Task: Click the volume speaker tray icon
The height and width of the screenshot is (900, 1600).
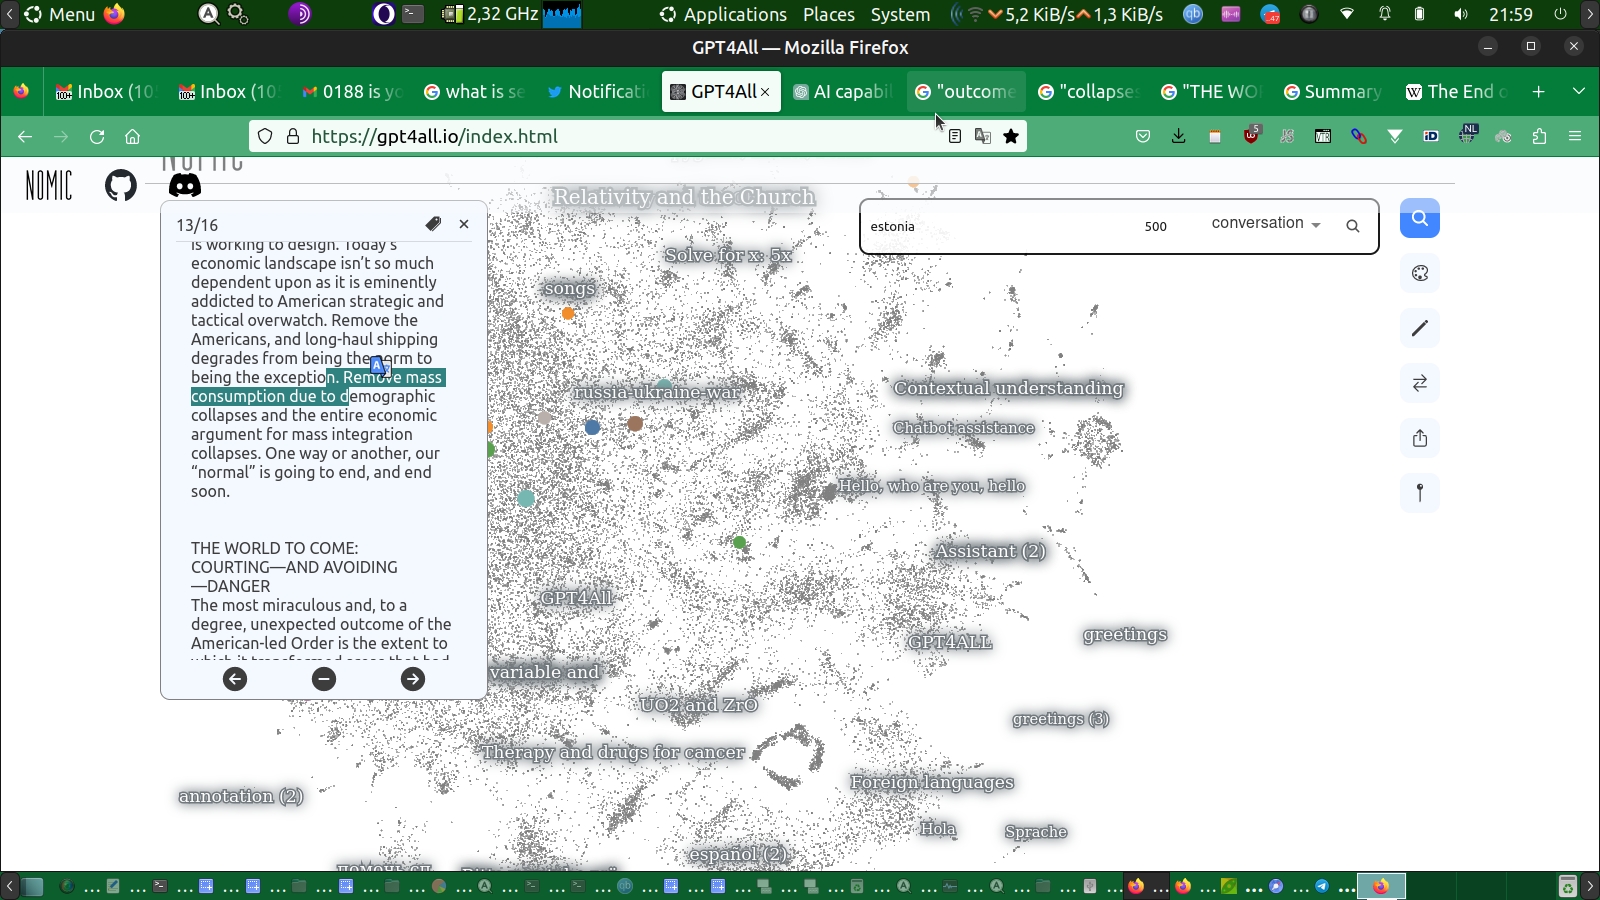Action: click(1461, 14)
